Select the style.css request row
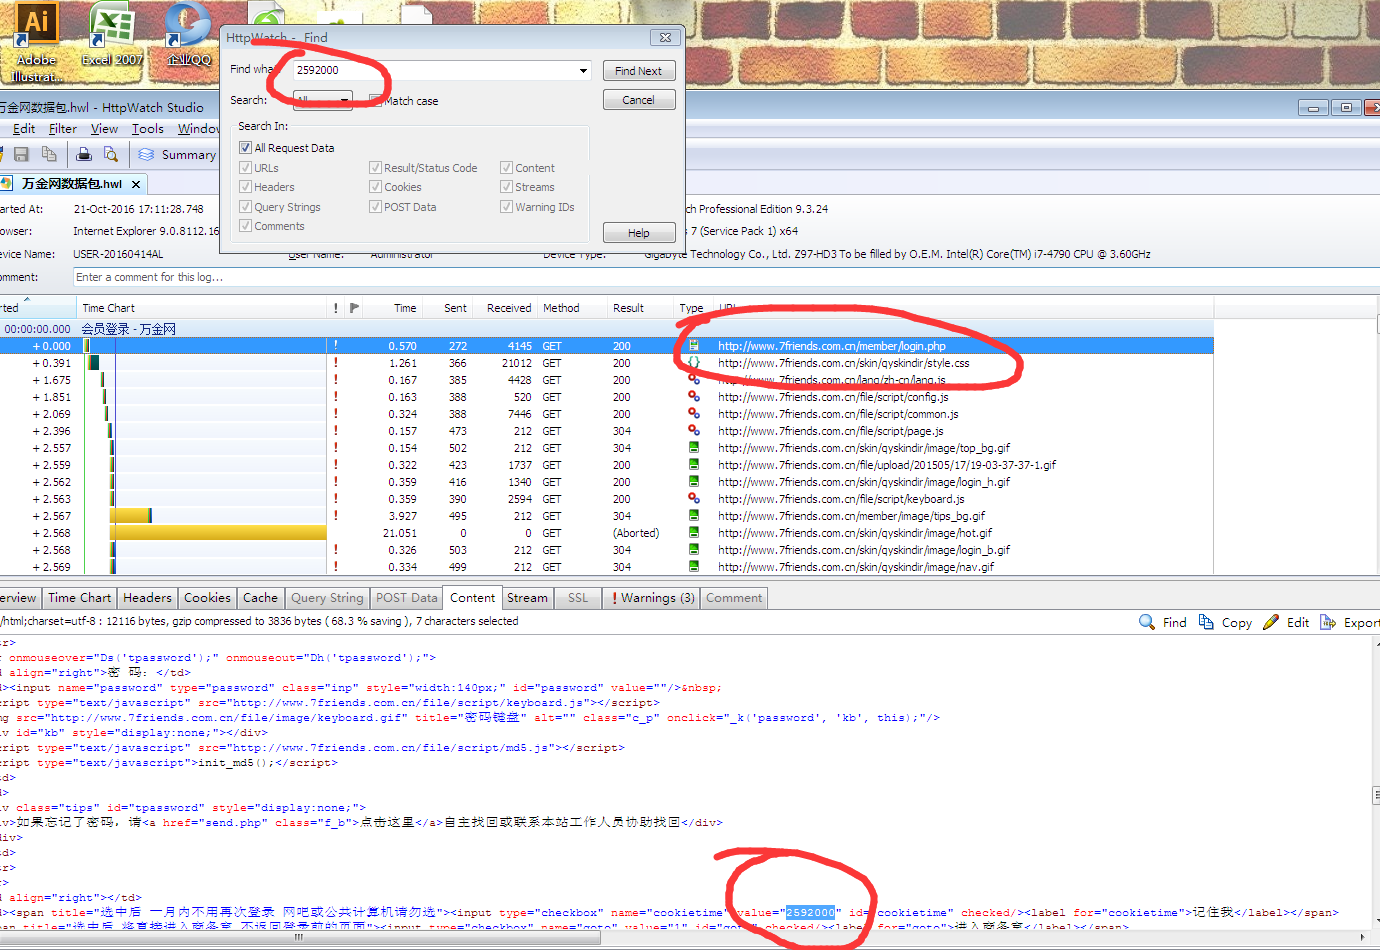Viewport: 1380px width, 950px height. click(x=843, y=363)
